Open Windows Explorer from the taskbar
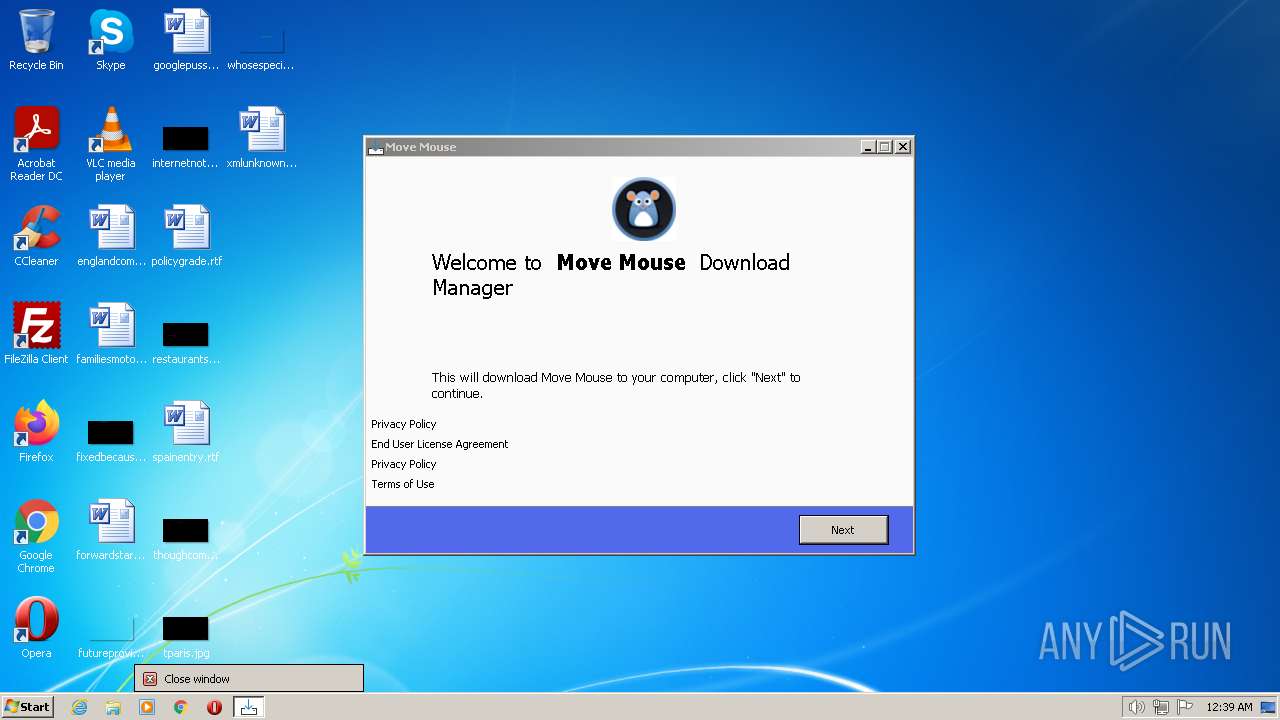The width and height of the screenshot is (1280, 720). [113, 707]
